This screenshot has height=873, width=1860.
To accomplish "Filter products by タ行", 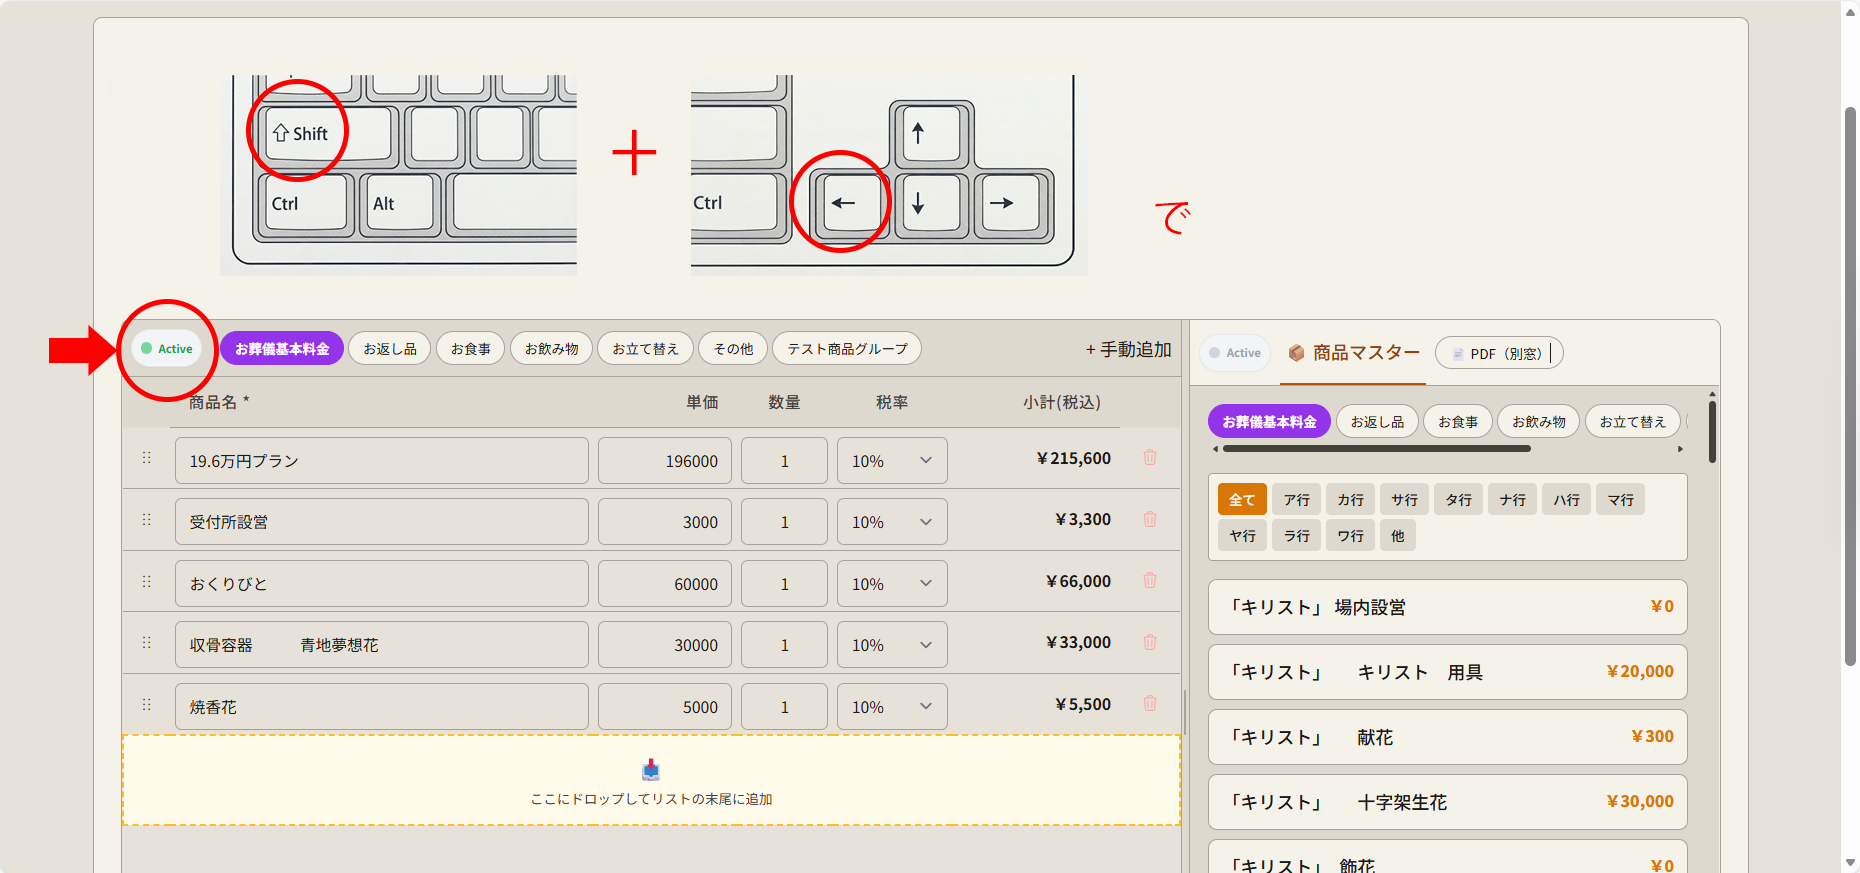I will [1458, 499].
